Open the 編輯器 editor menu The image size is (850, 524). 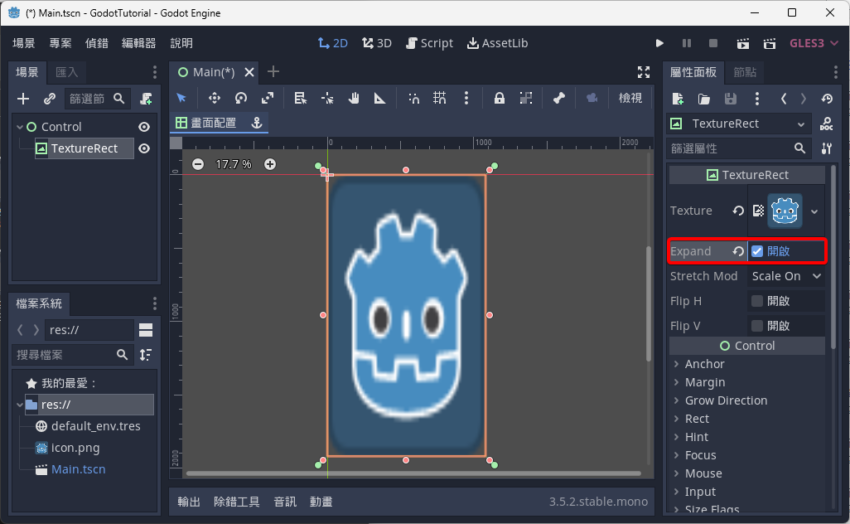point(139,43)
